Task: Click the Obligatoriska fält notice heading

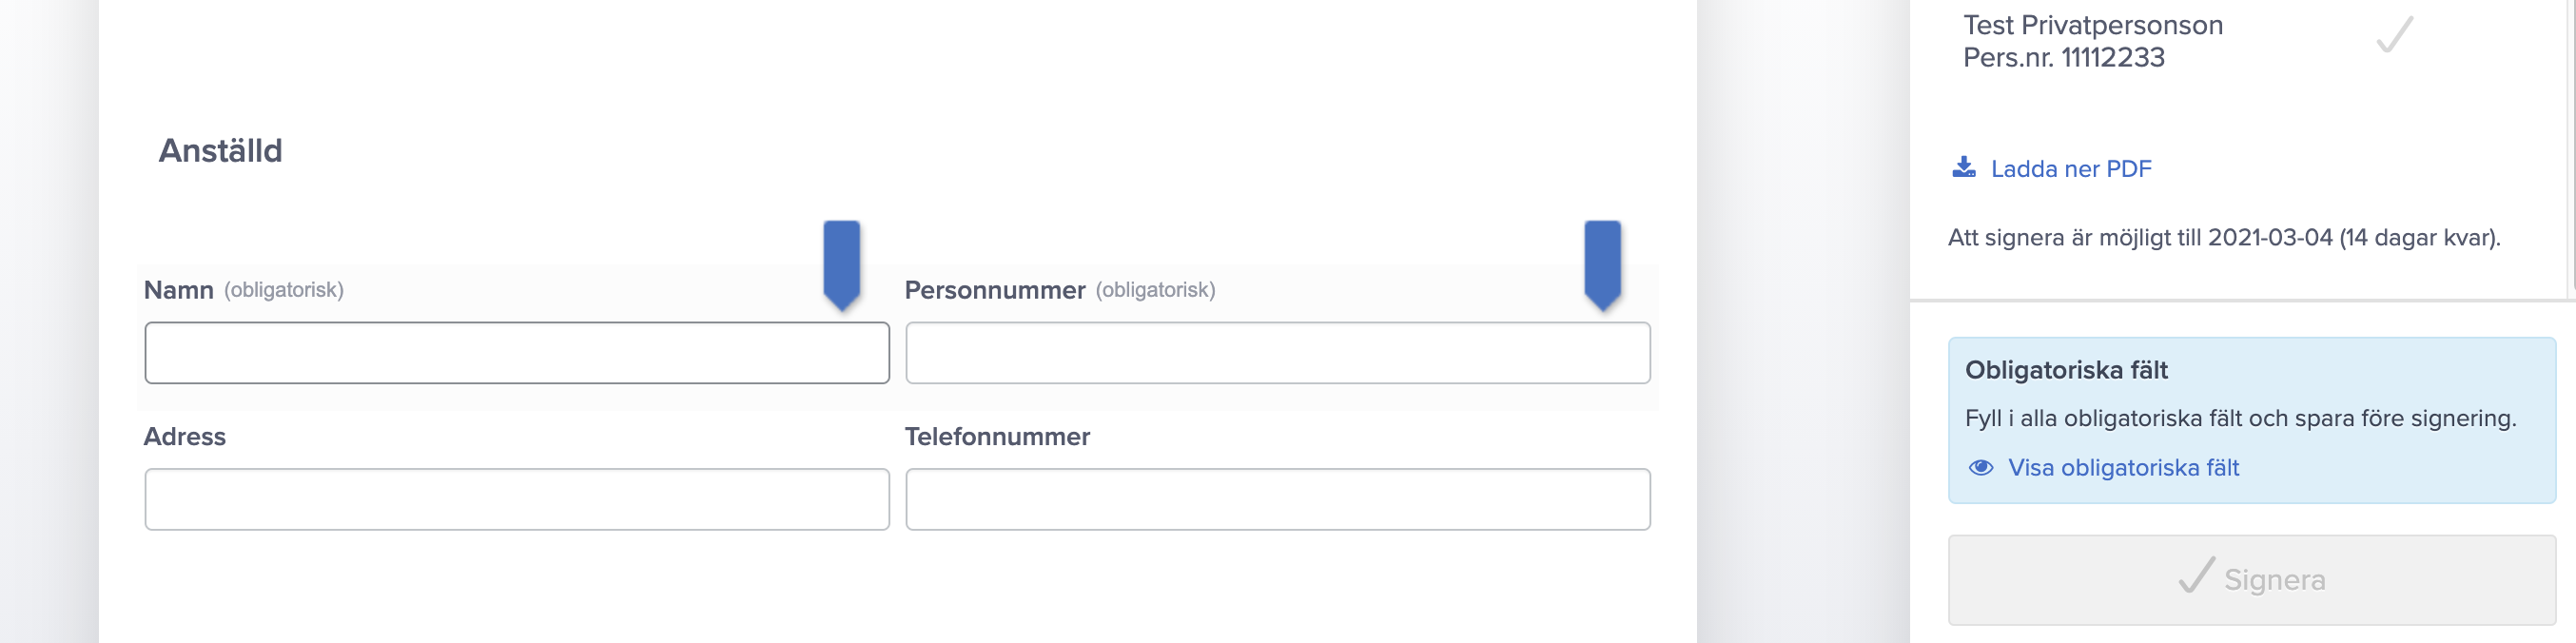Action: pos(2066,370)
